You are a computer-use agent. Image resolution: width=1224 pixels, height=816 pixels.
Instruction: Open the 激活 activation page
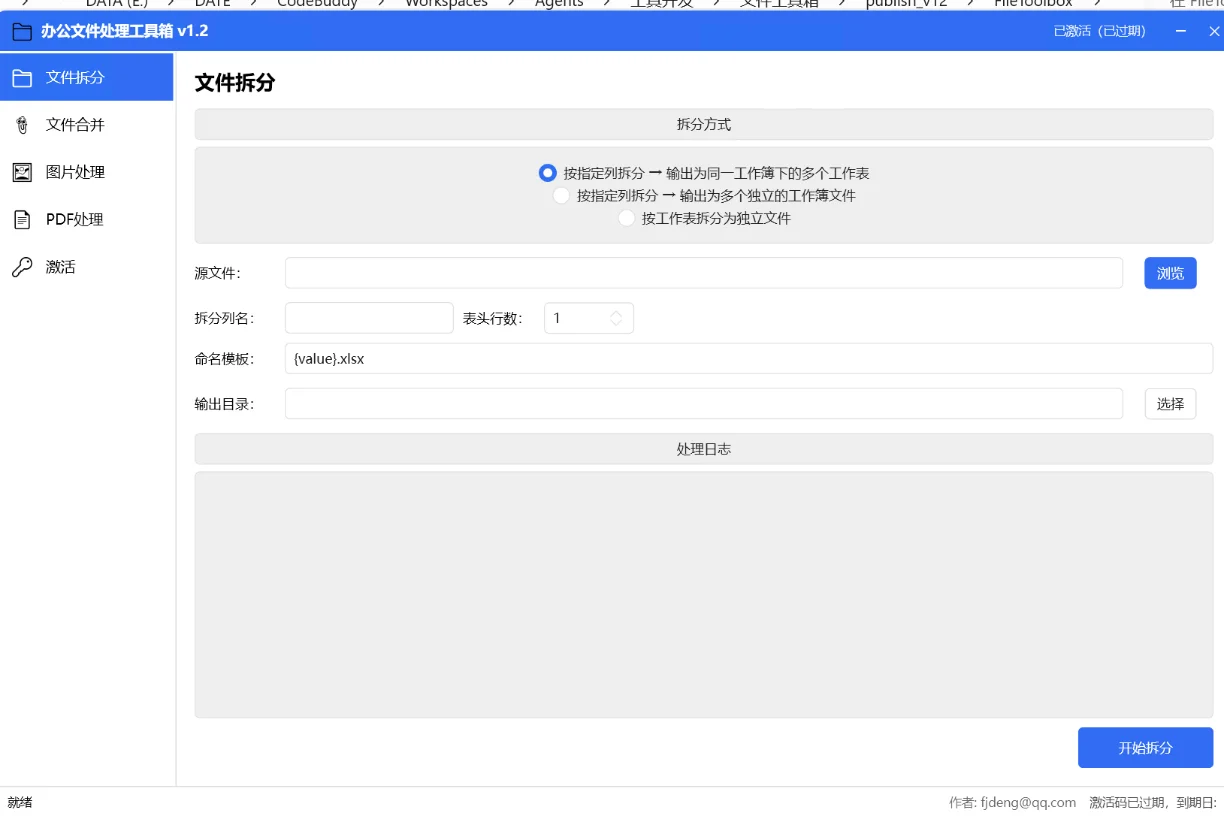(x=87, y=267)
